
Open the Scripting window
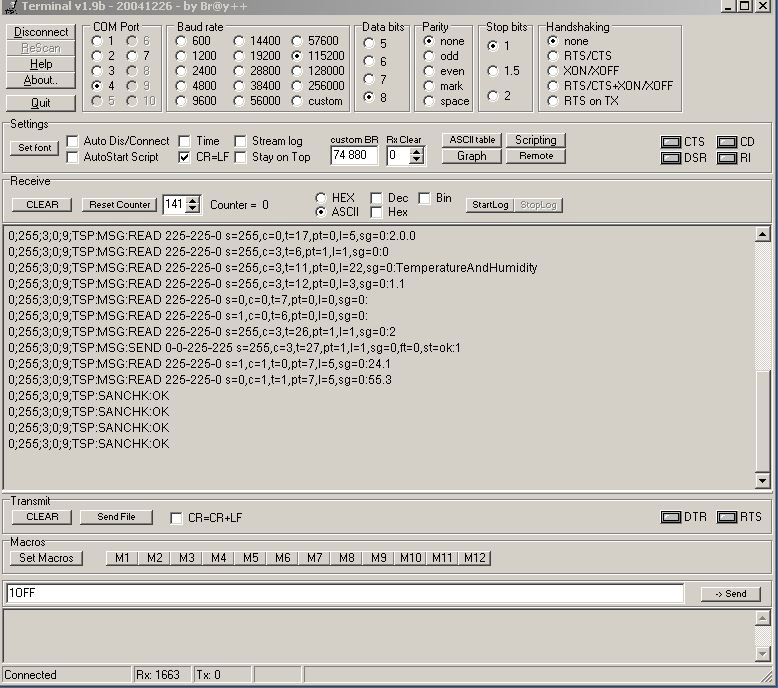535,140
